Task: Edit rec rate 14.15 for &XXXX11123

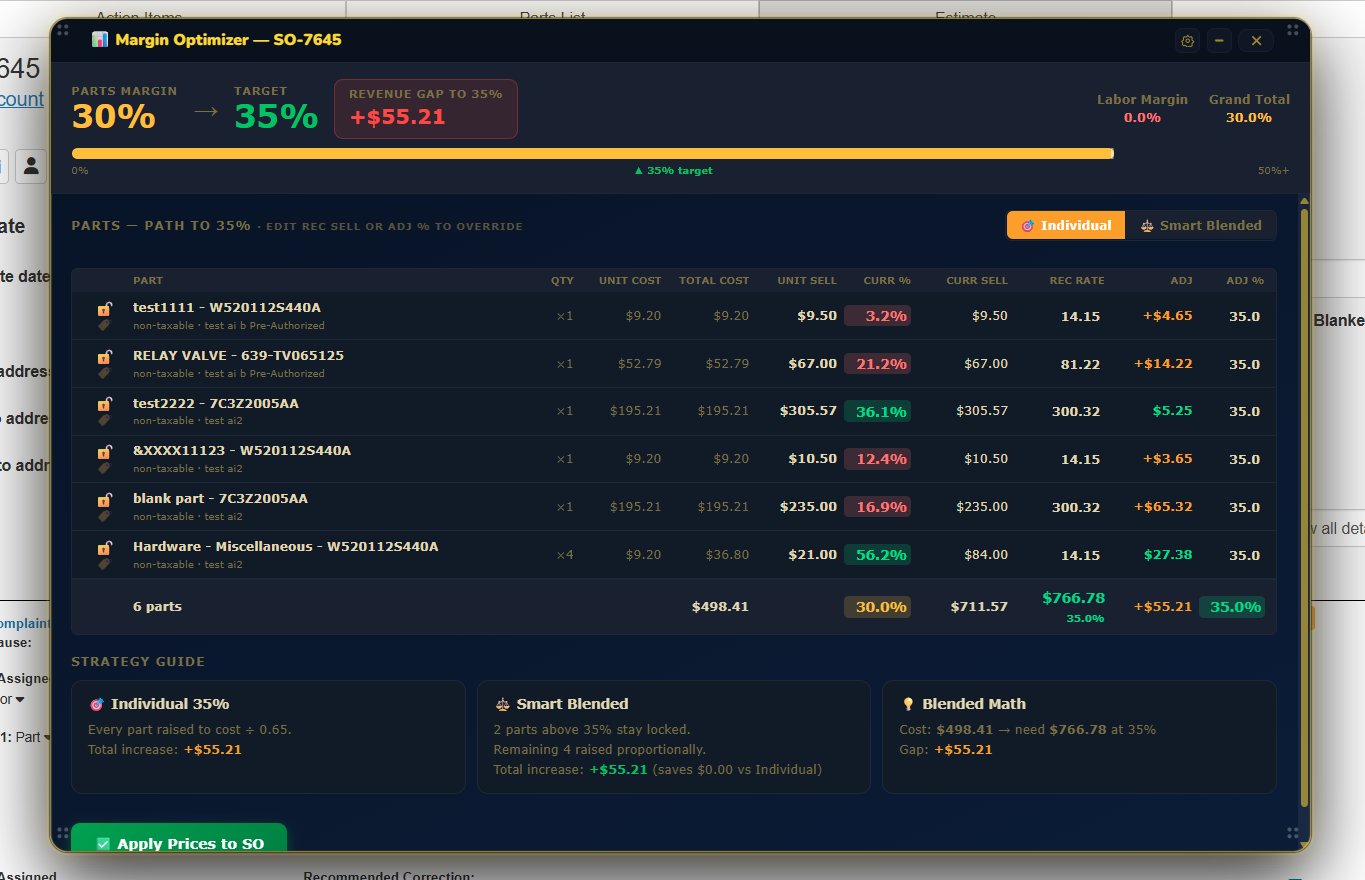Action: [x=1081, y=459]
